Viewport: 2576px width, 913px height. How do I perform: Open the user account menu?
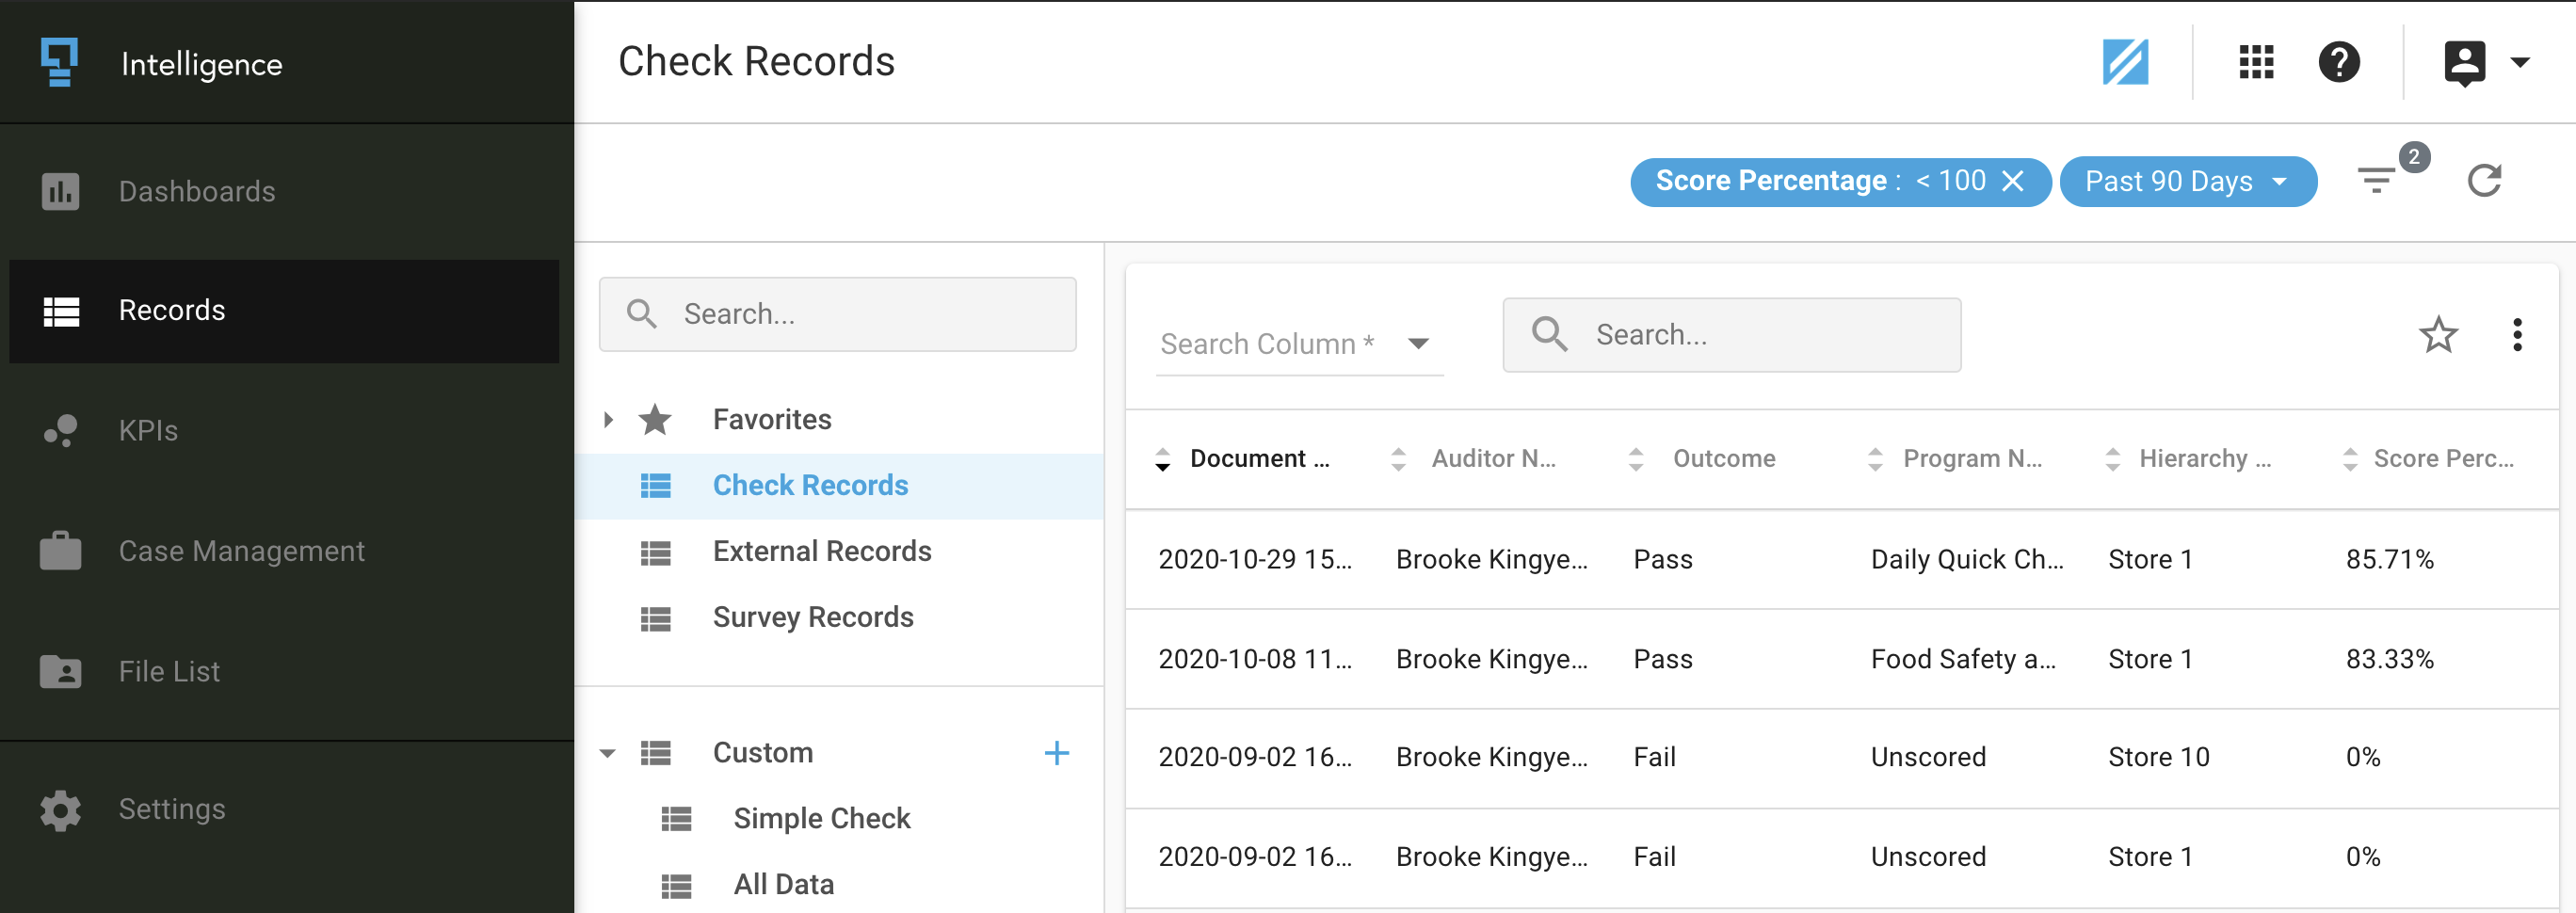tap(2487, 62)
